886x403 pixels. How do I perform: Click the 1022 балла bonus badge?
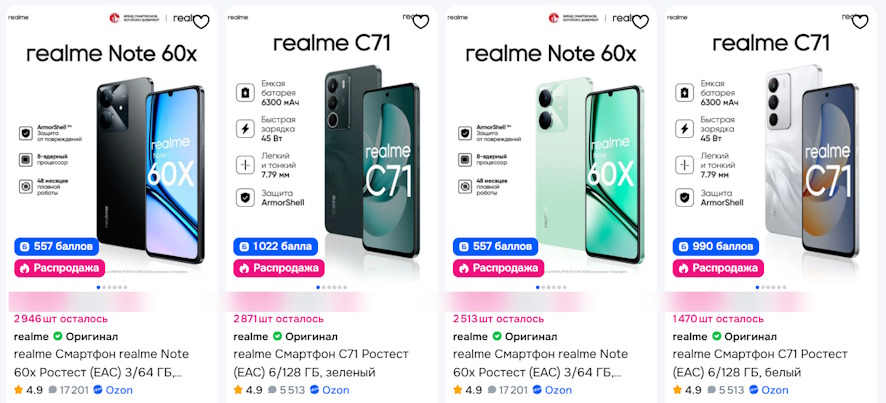pyautogui.click(x=276, y=246)
